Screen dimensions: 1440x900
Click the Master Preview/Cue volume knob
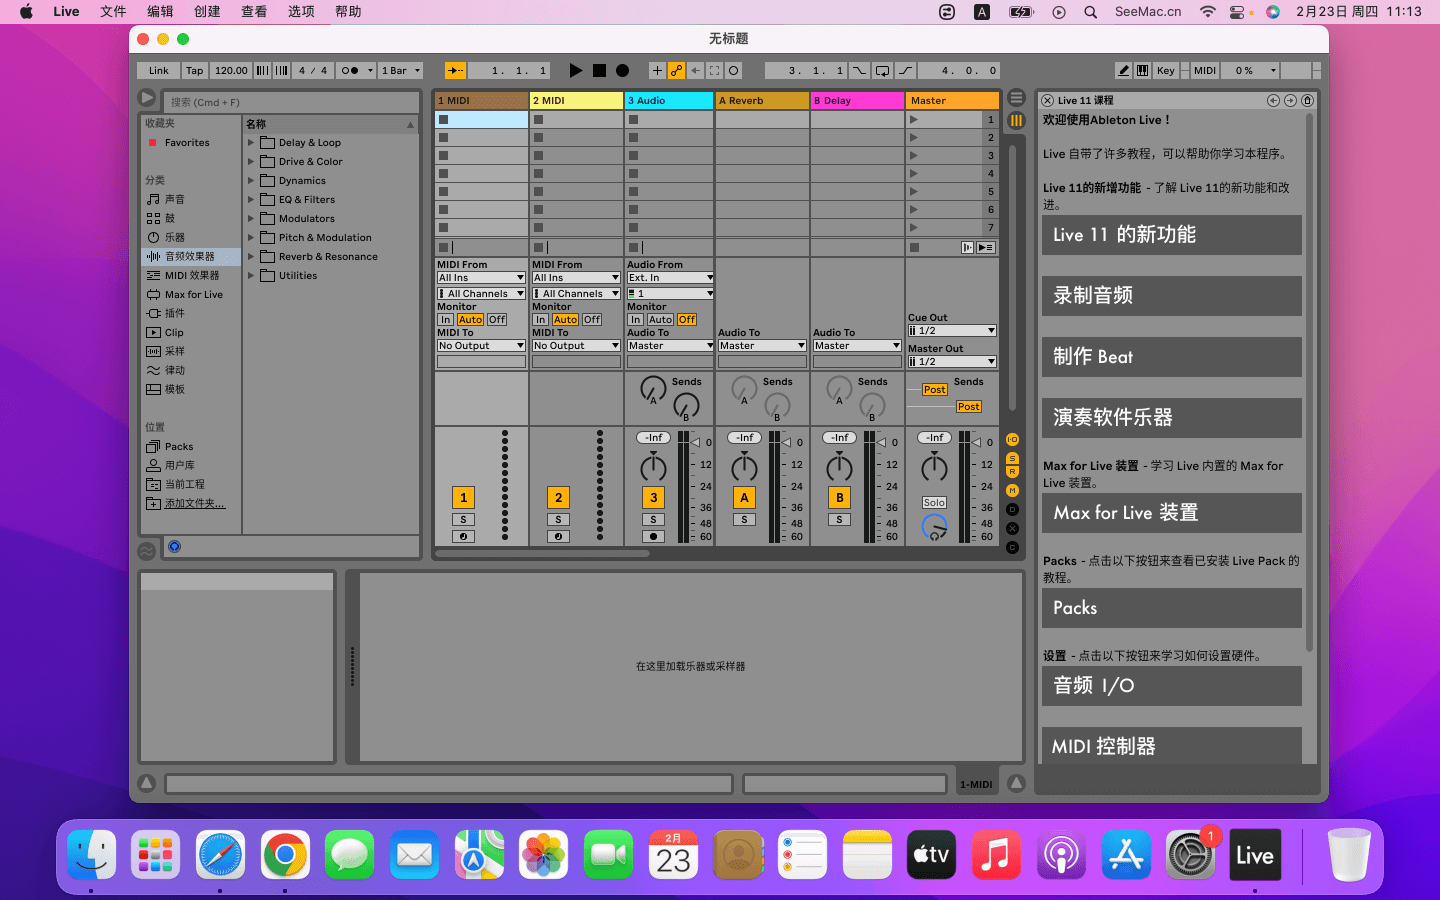pyautogui.click(x=934, y=526)
